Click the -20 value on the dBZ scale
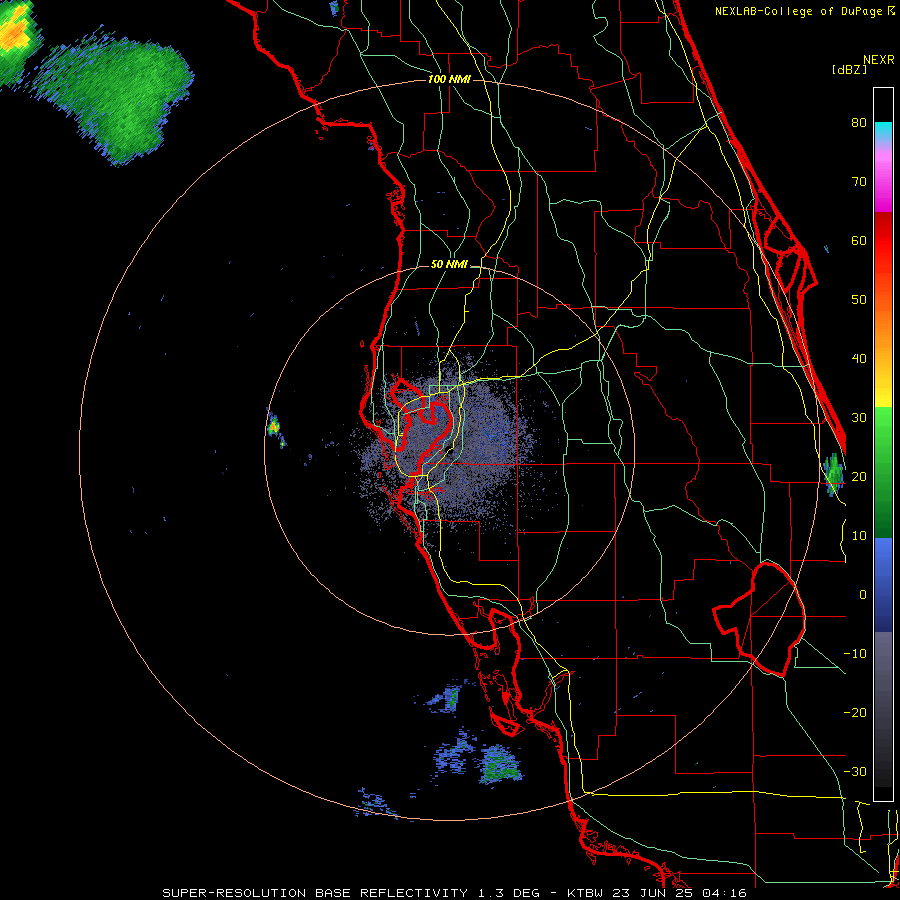 pos(855,712)
